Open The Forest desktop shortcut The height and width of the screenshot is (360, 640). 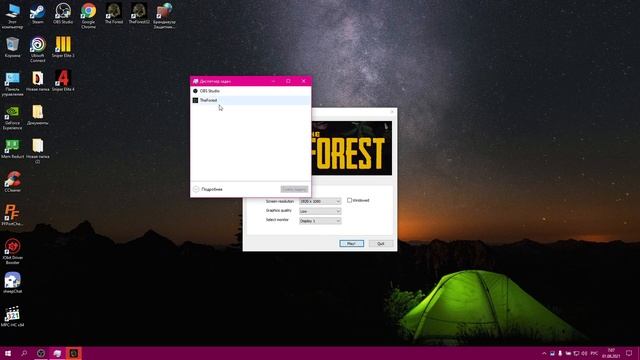(113, 13)
